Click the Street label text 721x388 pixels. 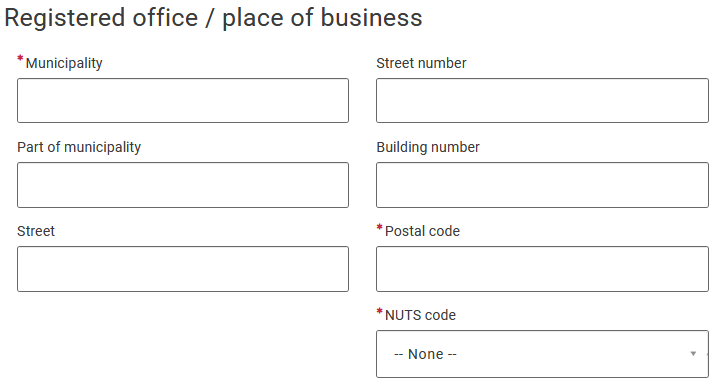pyautogui.click(x=36, y=231)
